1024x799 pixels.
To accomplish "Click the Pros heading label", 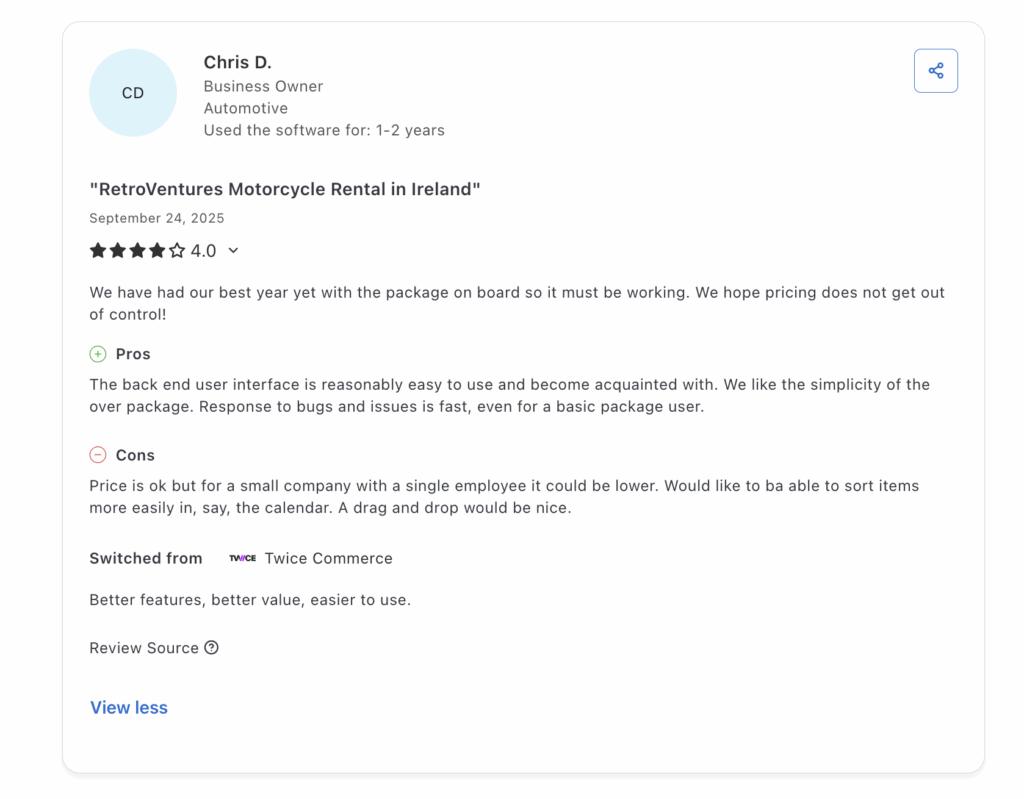I will [133, 354].
